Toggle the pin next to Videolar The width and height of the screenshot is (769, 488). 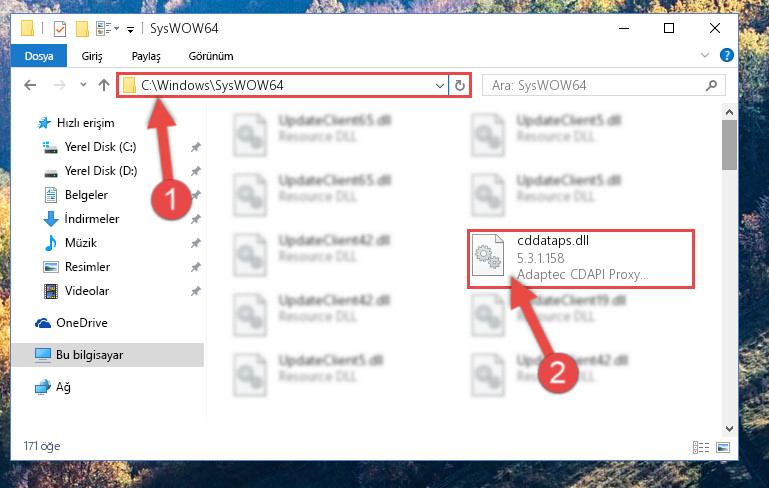click(196, 291)
